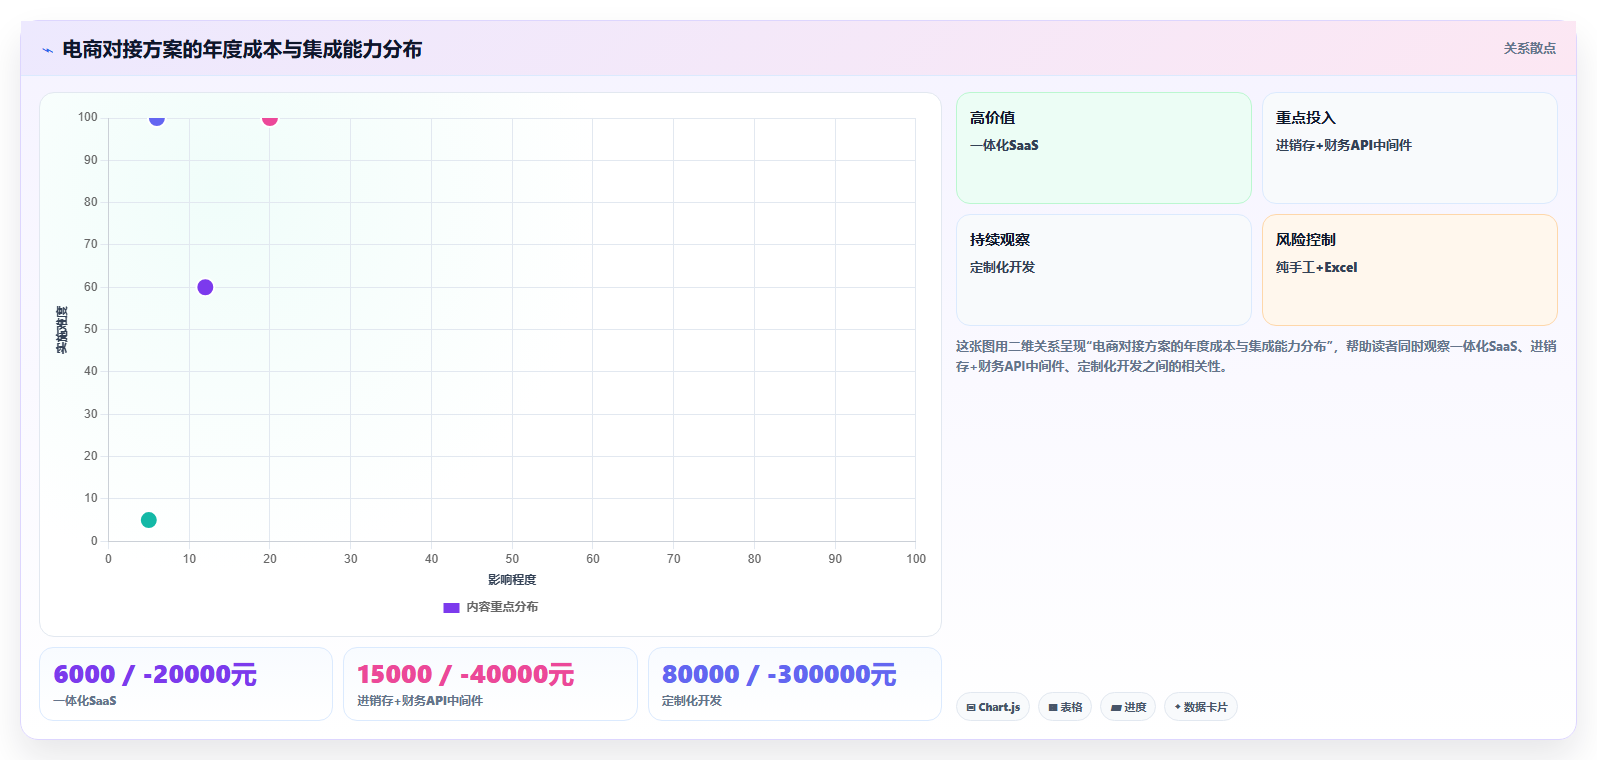Open the 持续观察 quadrant card
The height and width of the screenshot is (760, 1597).
(1104, 270)
